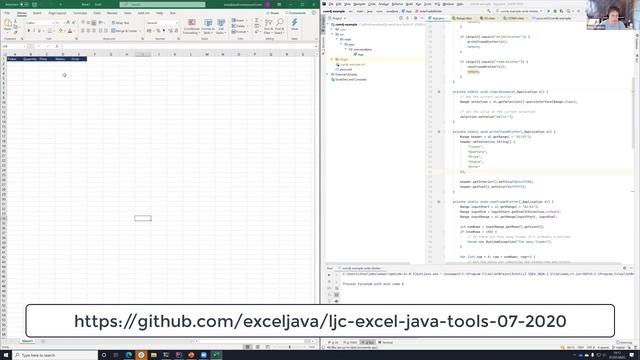Open the Run menu in IntelliJ menu bar
Viewport: 640px width, 360px height.
coord(418,4)
